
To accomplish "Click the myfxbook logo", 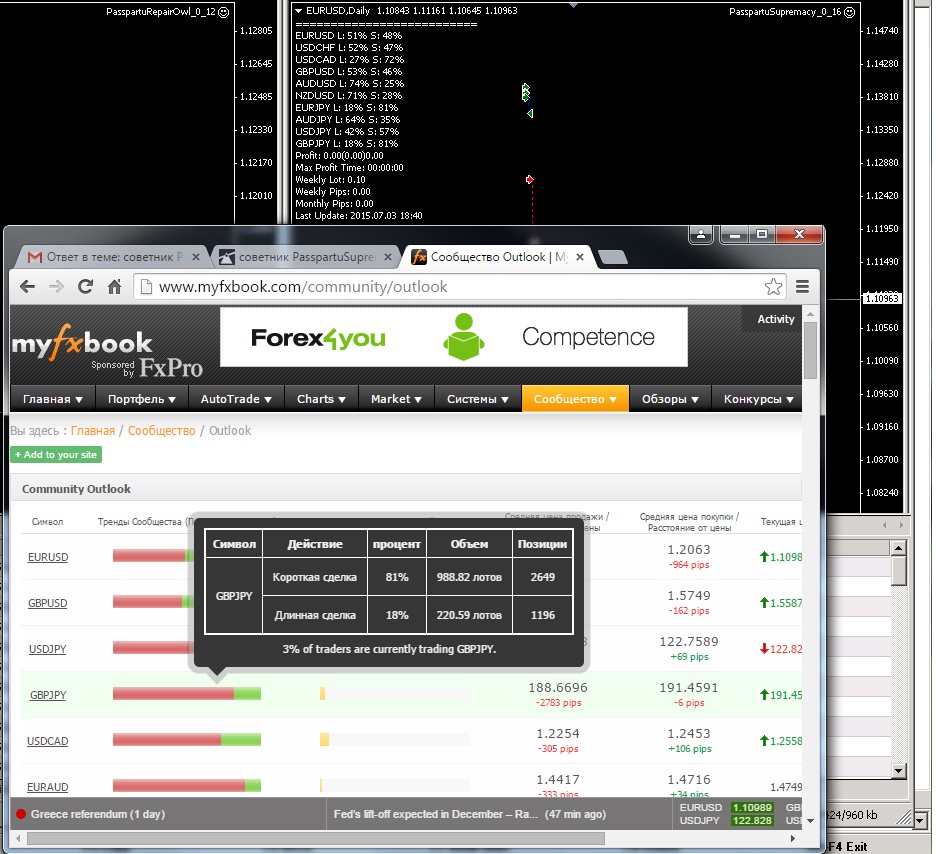I will pyautogui.click(x=82, y=343).
